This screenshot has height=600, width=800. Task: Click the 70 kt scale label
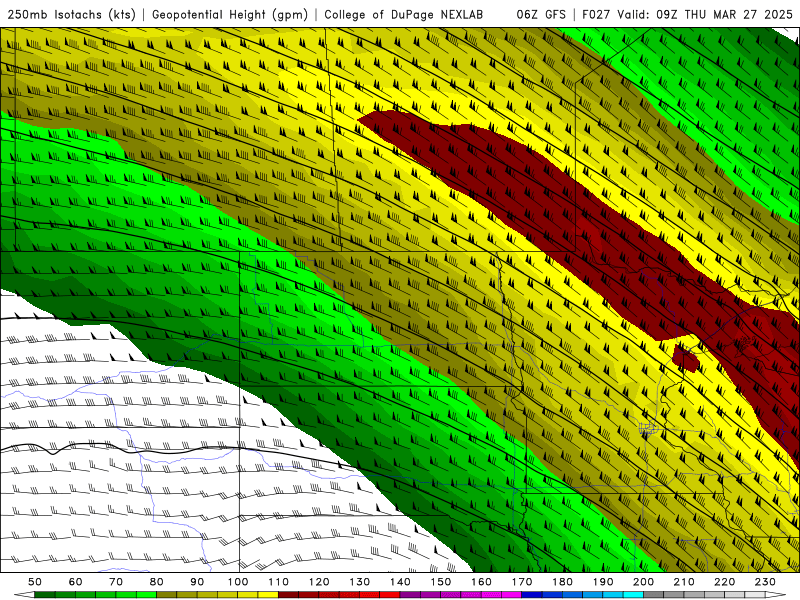click(116, 582)
